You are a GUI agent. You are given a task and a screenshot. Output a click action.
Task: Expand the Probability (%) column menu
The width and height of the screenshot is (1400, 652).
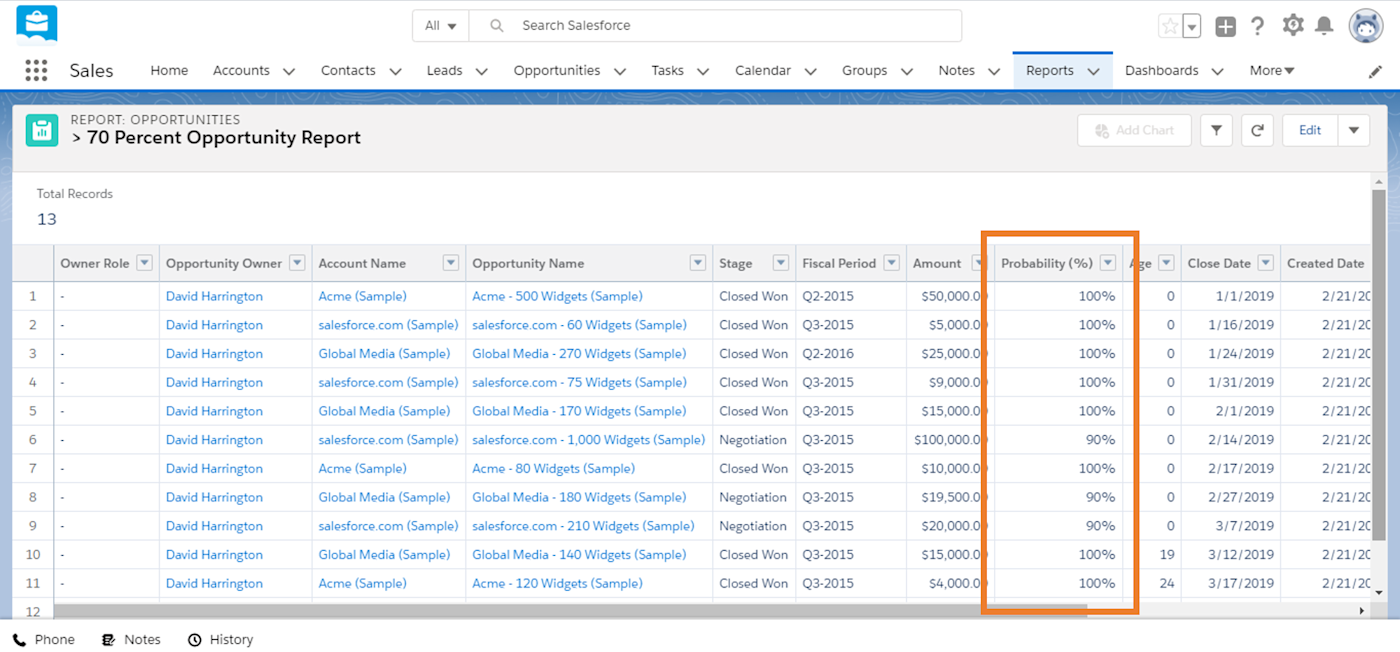coord(1107,263)
